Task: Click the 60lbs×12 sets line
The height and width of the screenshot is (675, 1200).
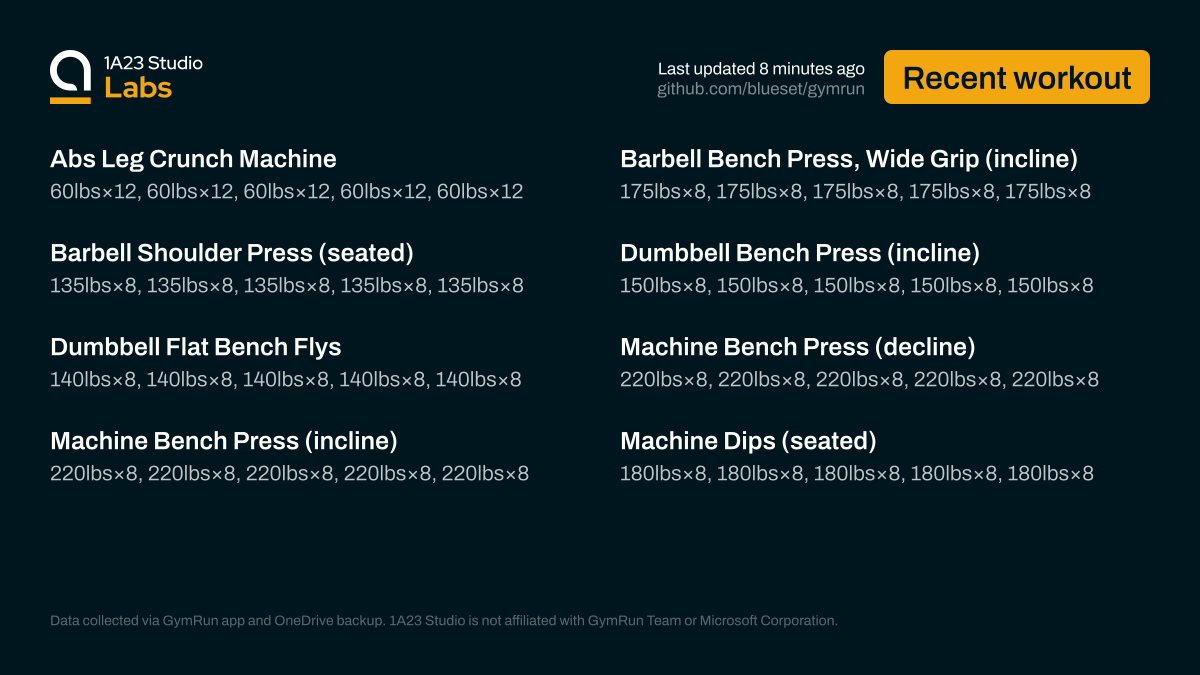Action: click(286, 191)
